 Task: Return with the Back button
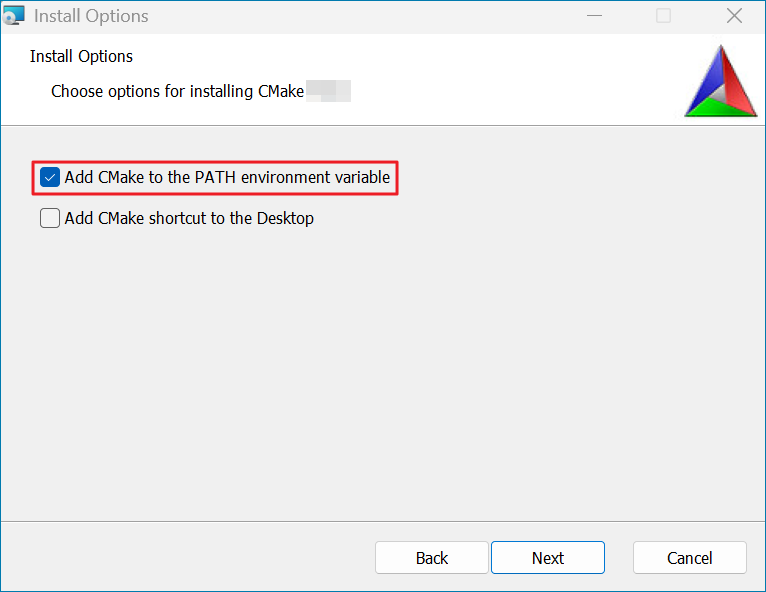pyautogui.click(x=432, y=557)
